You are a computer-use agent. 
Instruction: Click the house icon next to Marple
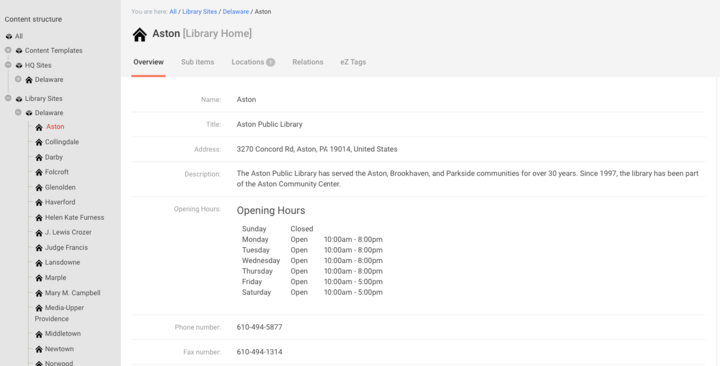click(x=39, y=278)
